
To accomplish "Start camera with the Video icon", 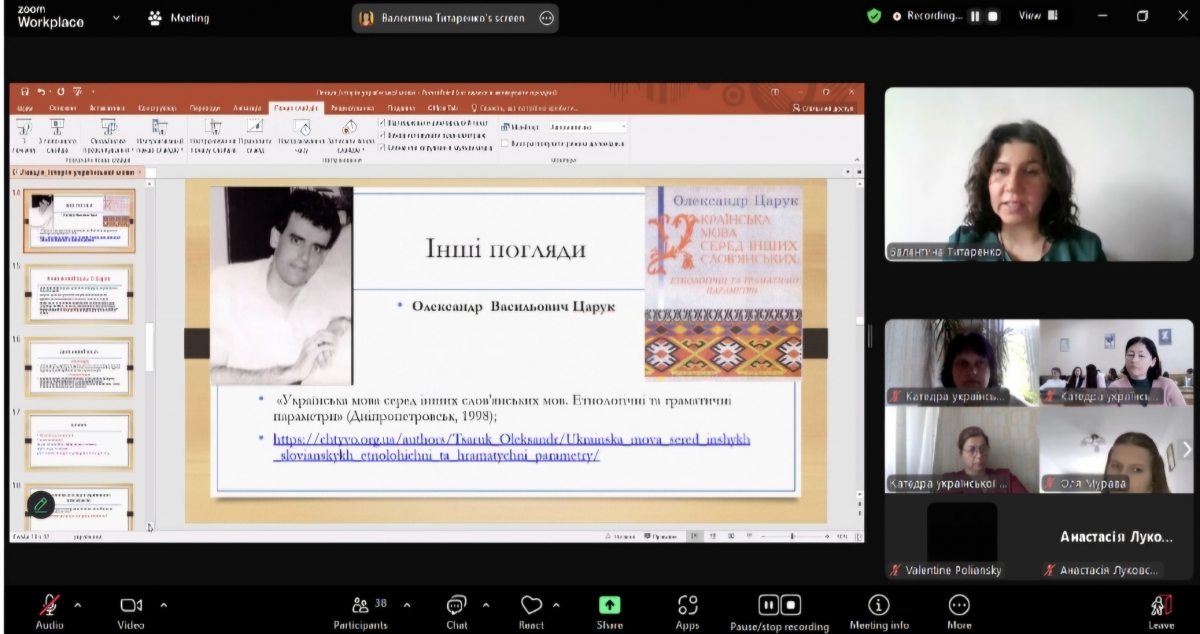I will click(131, 605).
